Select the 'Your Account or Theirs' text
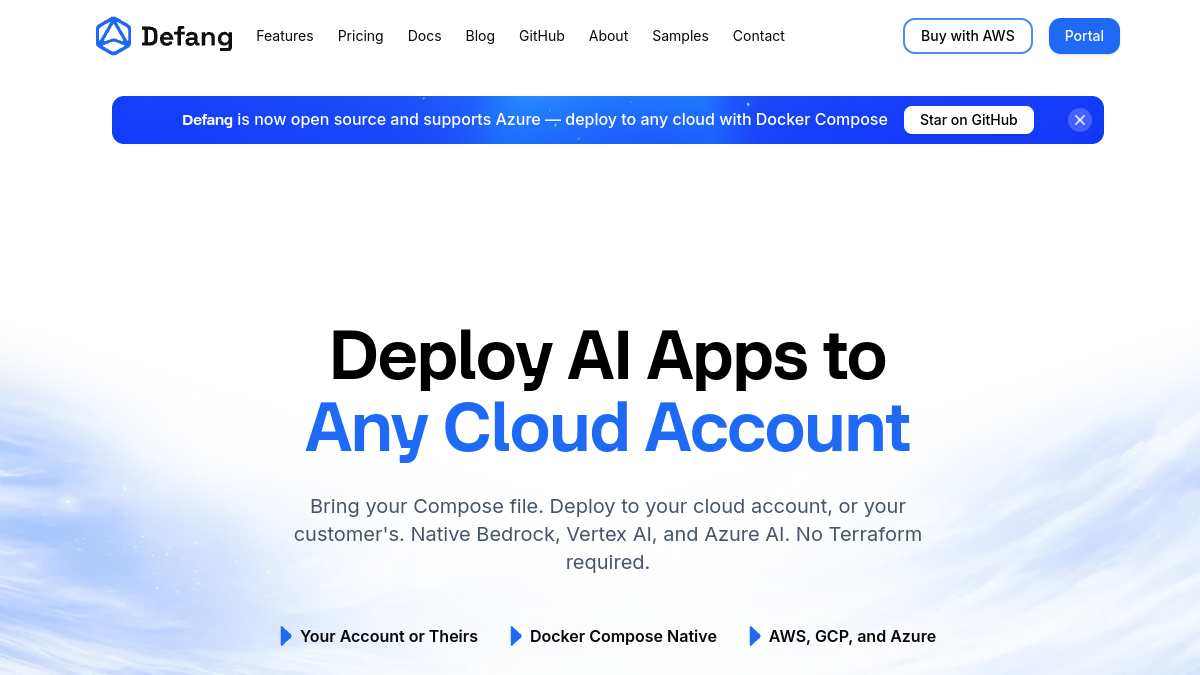Screen dimensions: 1200x675 (389, 636)
